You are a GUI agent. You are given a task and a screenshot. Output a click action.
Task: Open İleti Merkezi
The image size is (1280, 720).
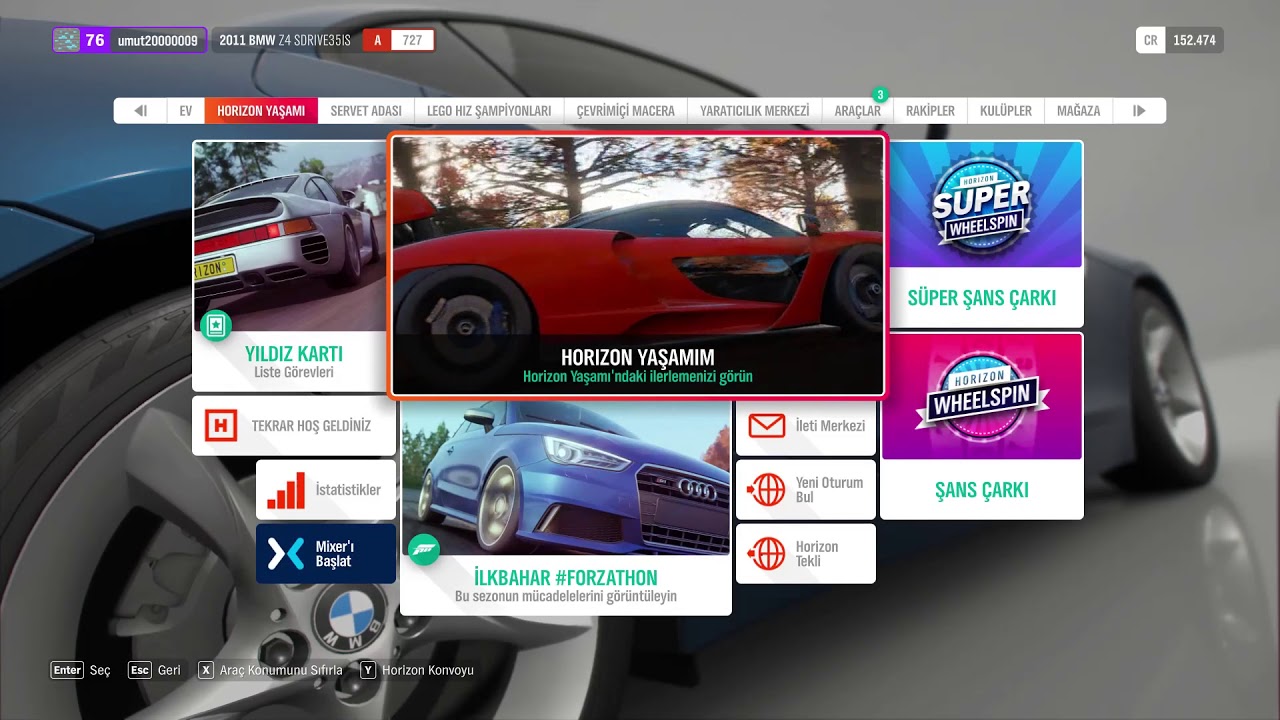(x=806, y=426)
